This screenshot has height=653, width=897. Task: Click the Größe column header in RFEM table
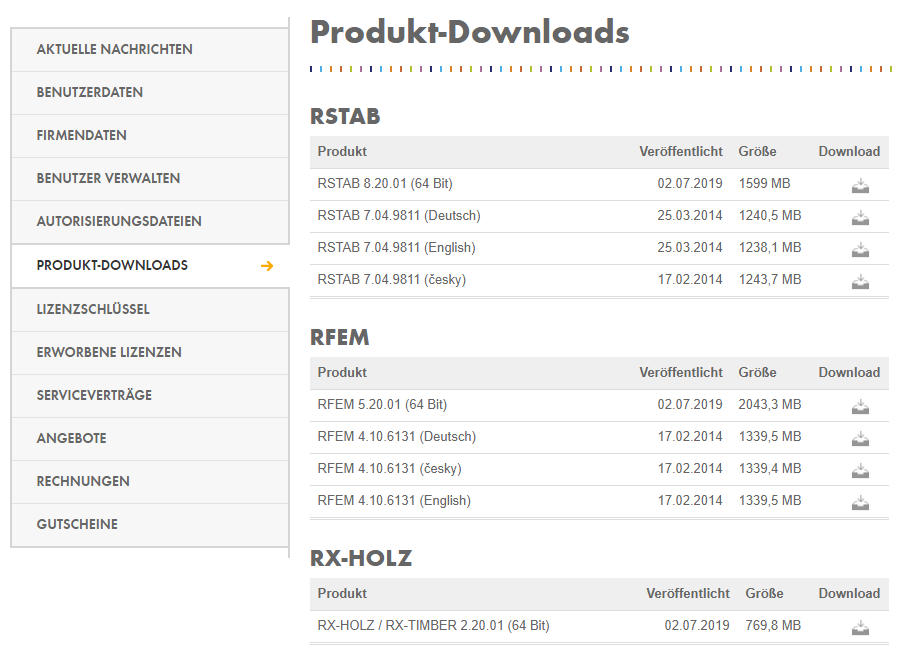758,372
